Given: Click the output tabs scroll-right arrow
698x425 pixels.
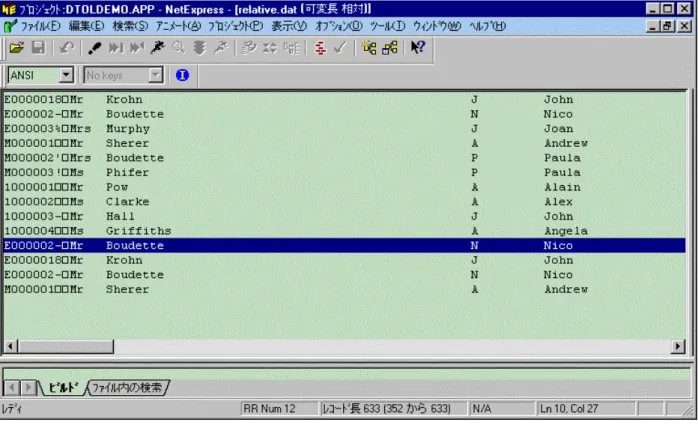Looking at the screenshot, I should pos(28,388).
